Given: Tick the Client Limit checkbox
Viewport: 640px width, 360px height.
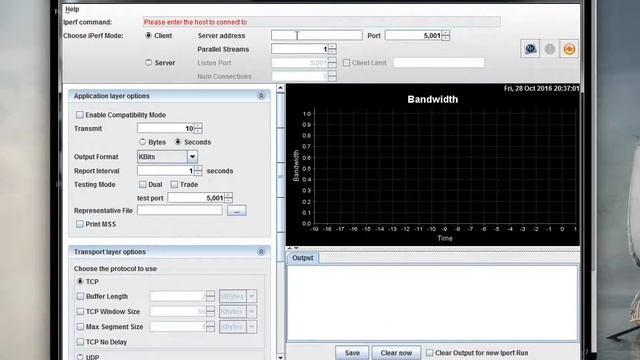Looking at the screenshot, I should point(347,63).
